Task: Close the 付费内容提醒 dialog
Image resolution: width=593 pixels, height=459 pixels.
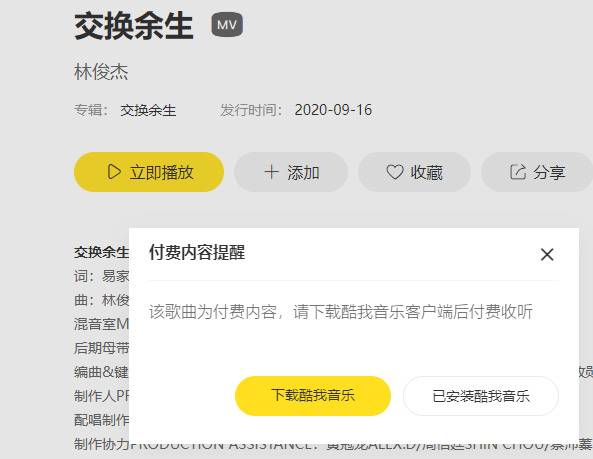Action: 547,254
